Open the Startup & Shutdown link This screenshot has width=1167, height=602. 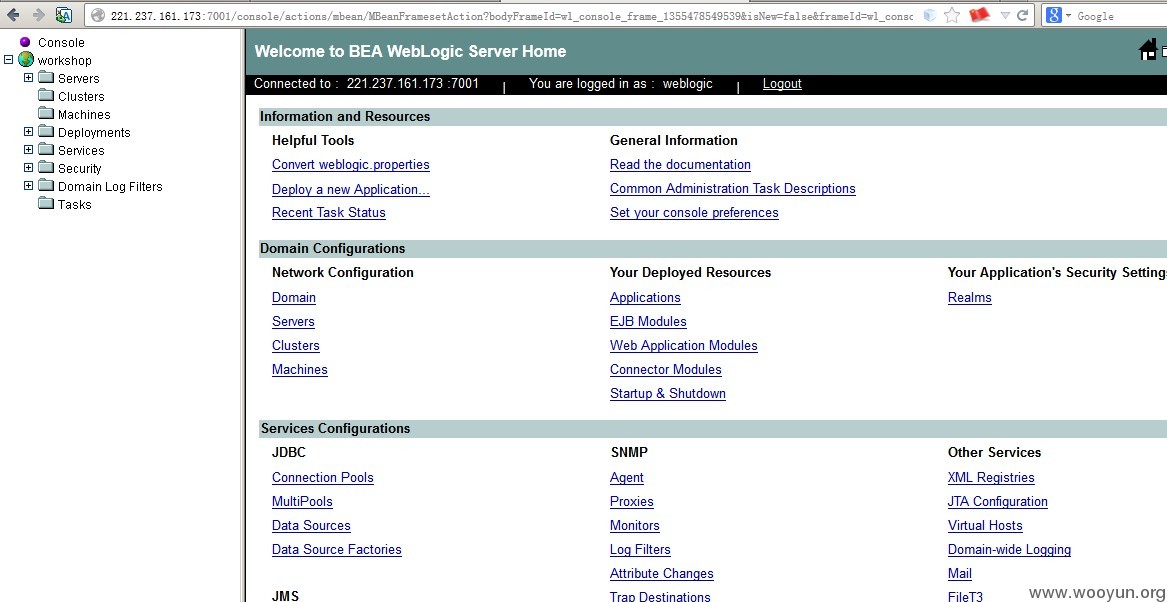pos(668,394)
